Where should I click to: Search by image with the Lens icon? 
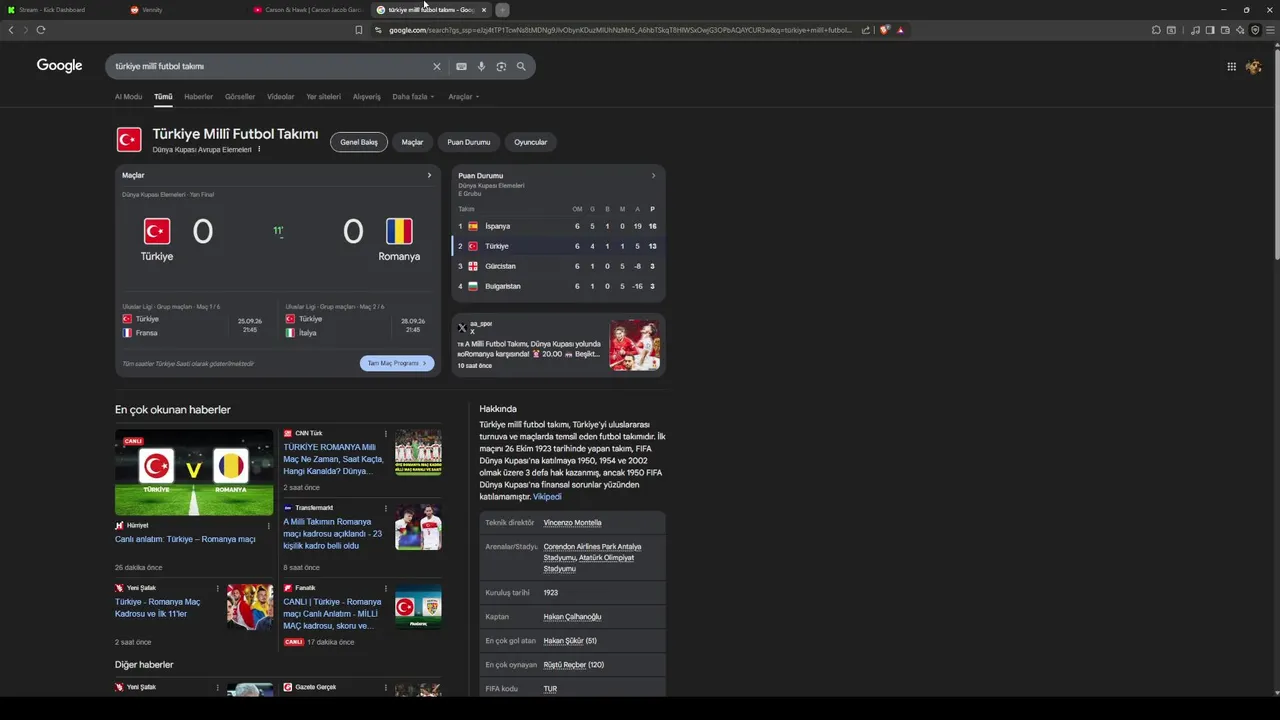[x=501, y=66]
